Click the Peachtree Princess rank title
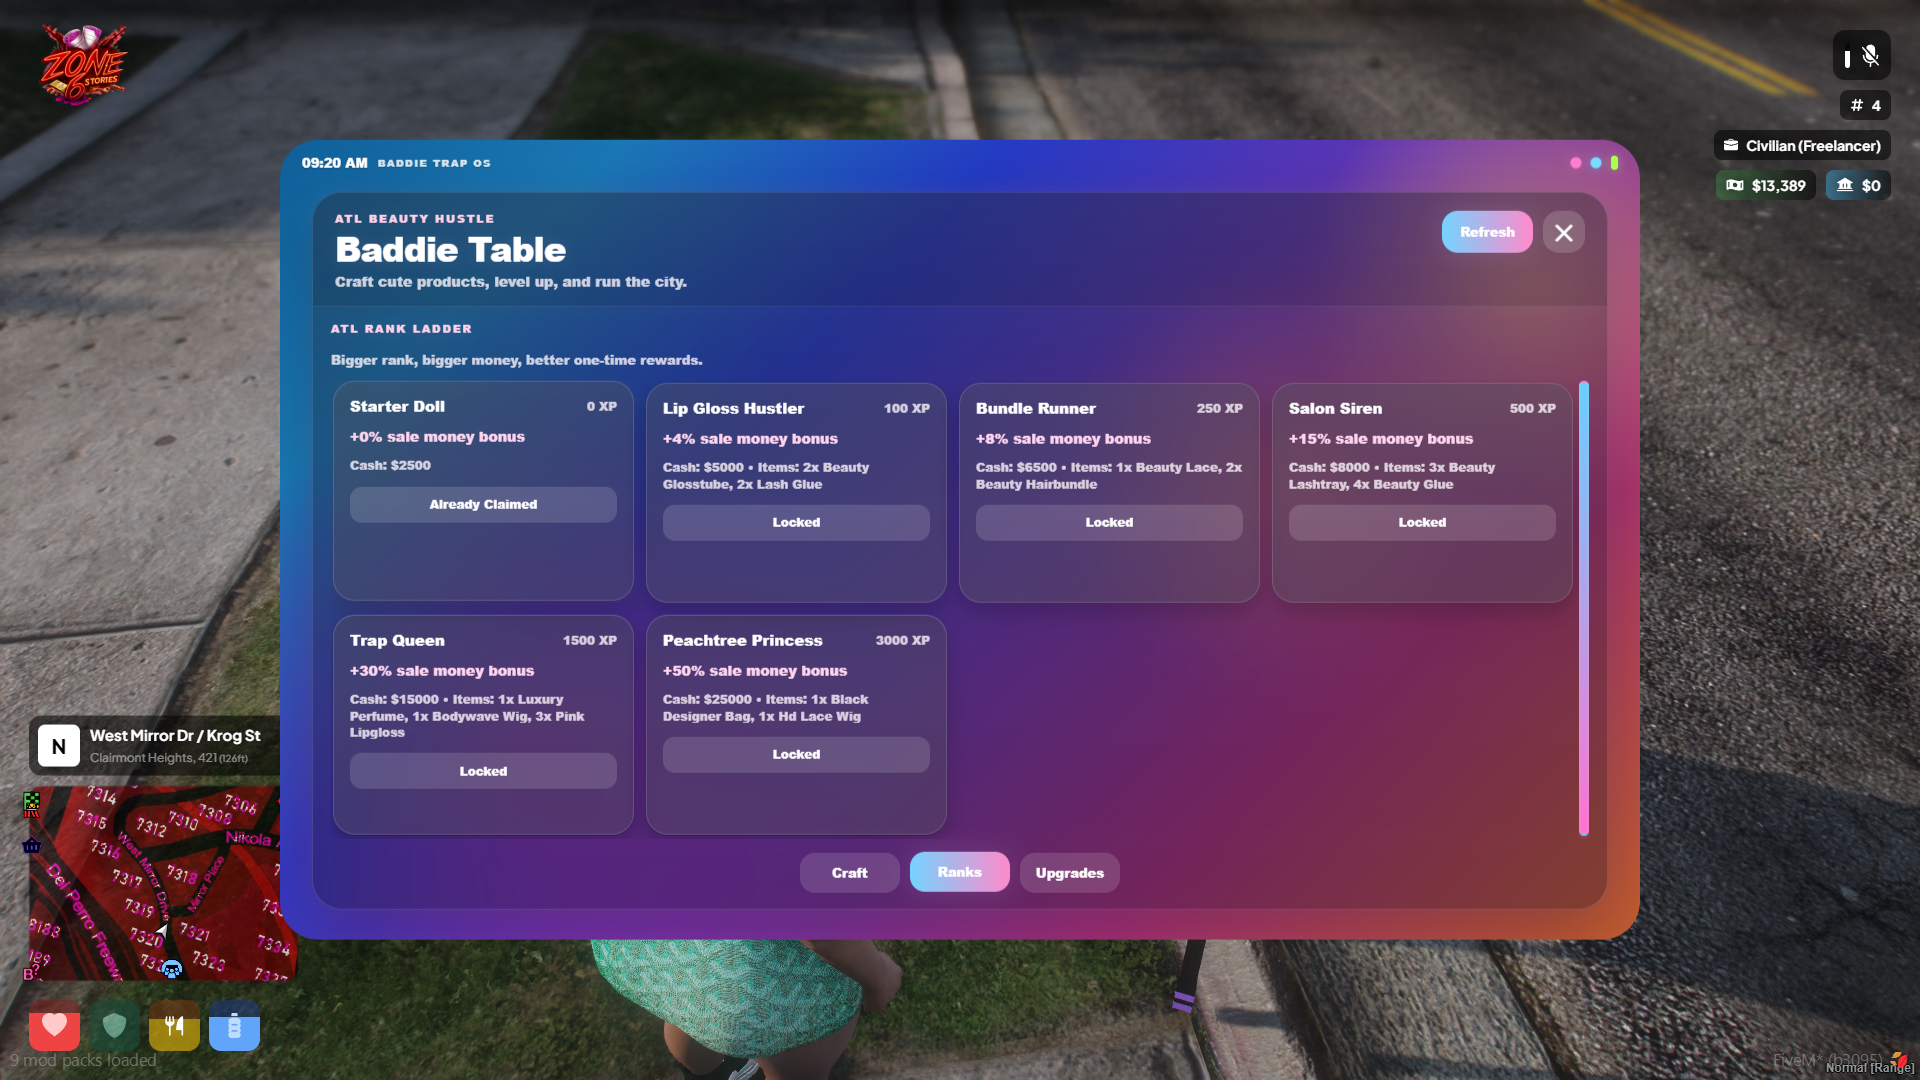 (x=742, y=641)
